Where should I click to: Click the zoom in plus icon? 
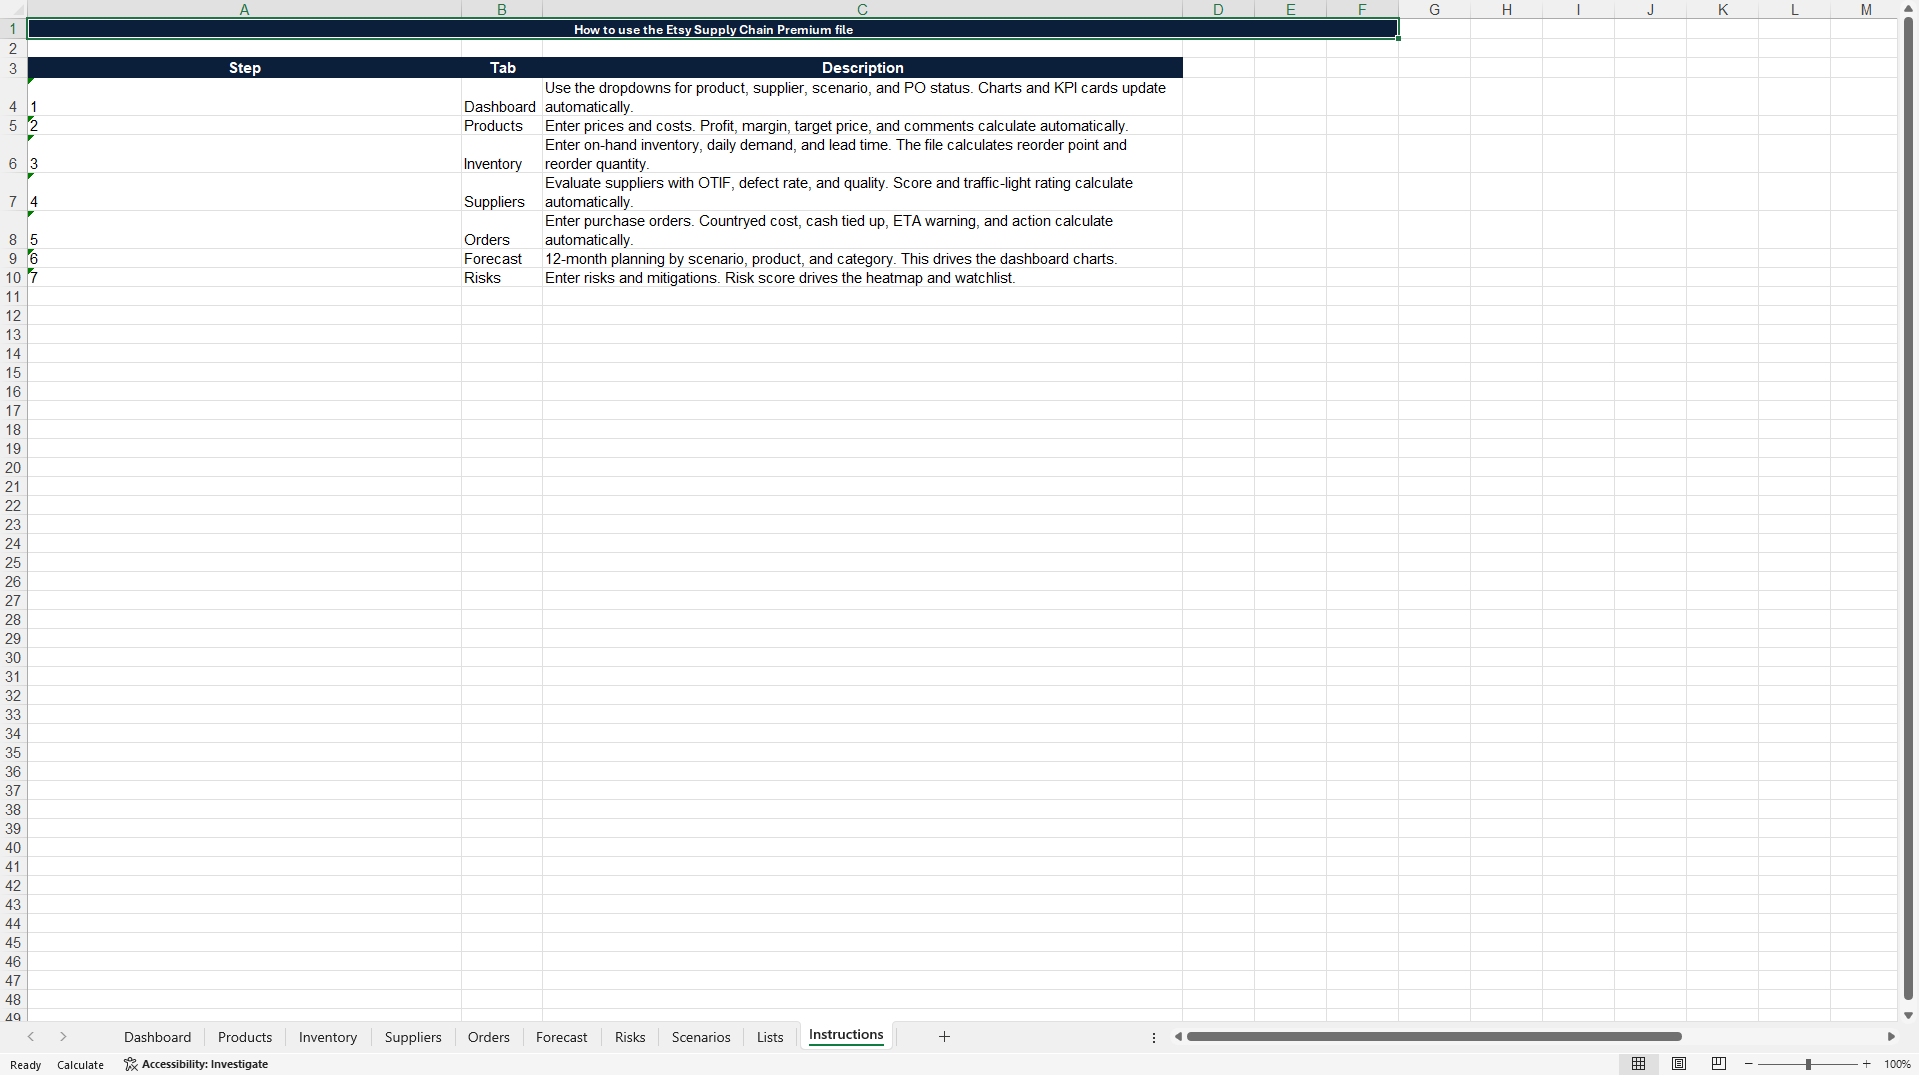pos(1866,1064)
